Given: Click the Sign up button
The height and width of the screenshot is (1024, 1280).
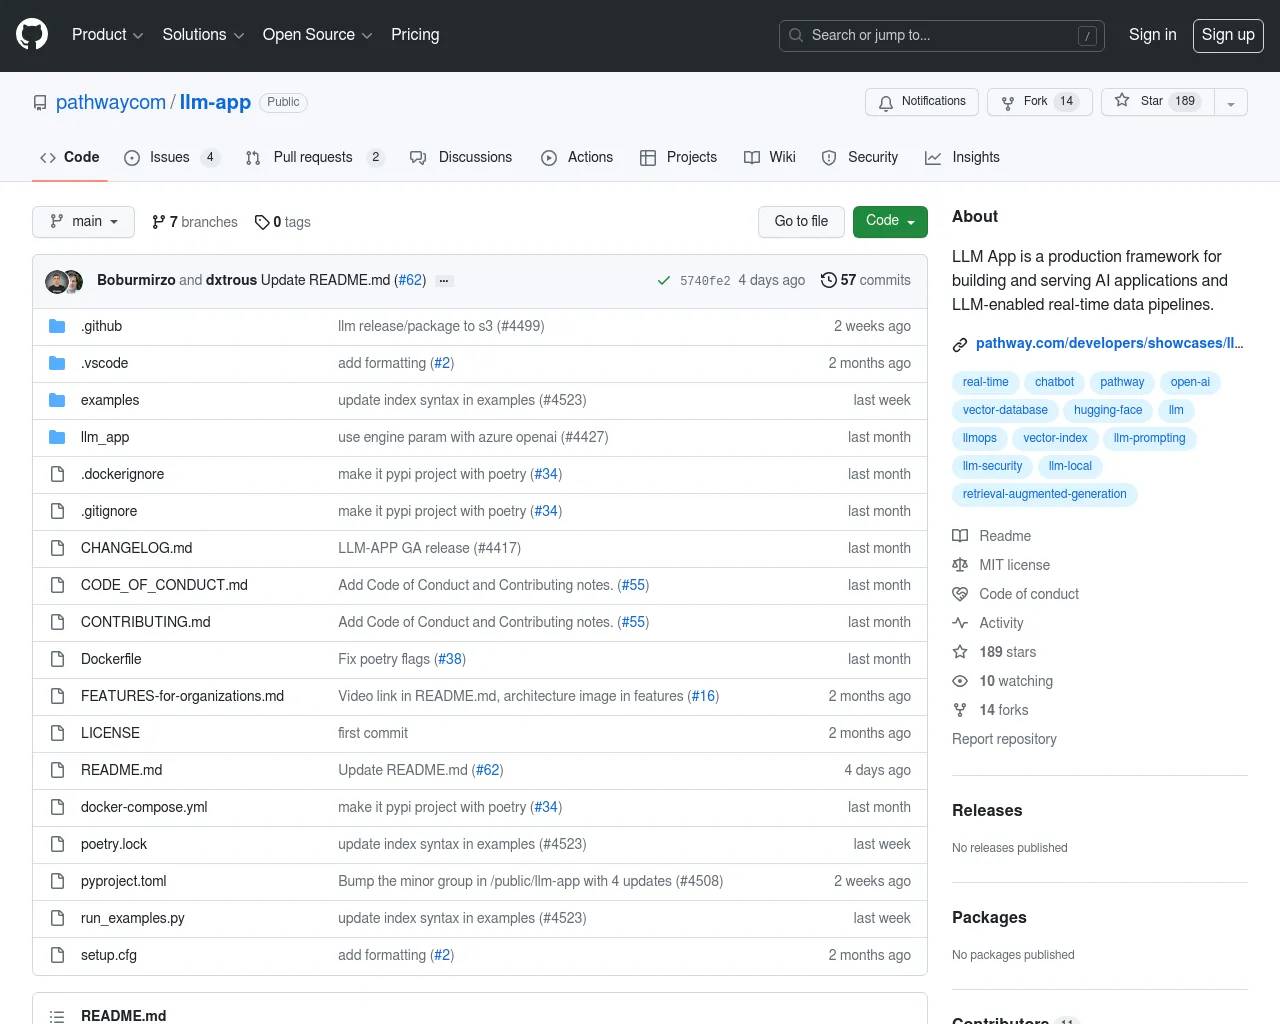Looking at the screenshot, I should (x=1228, y=35).
